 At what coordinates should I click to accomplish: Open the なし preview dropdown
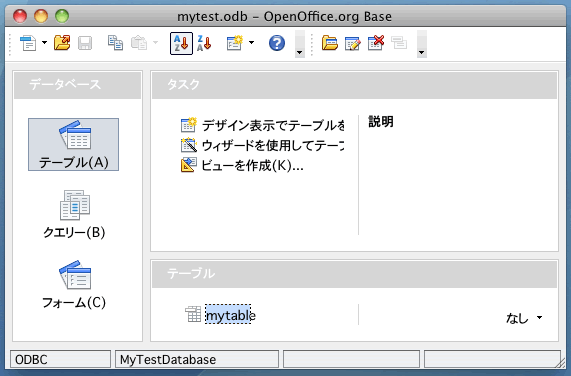click(524, 318)
